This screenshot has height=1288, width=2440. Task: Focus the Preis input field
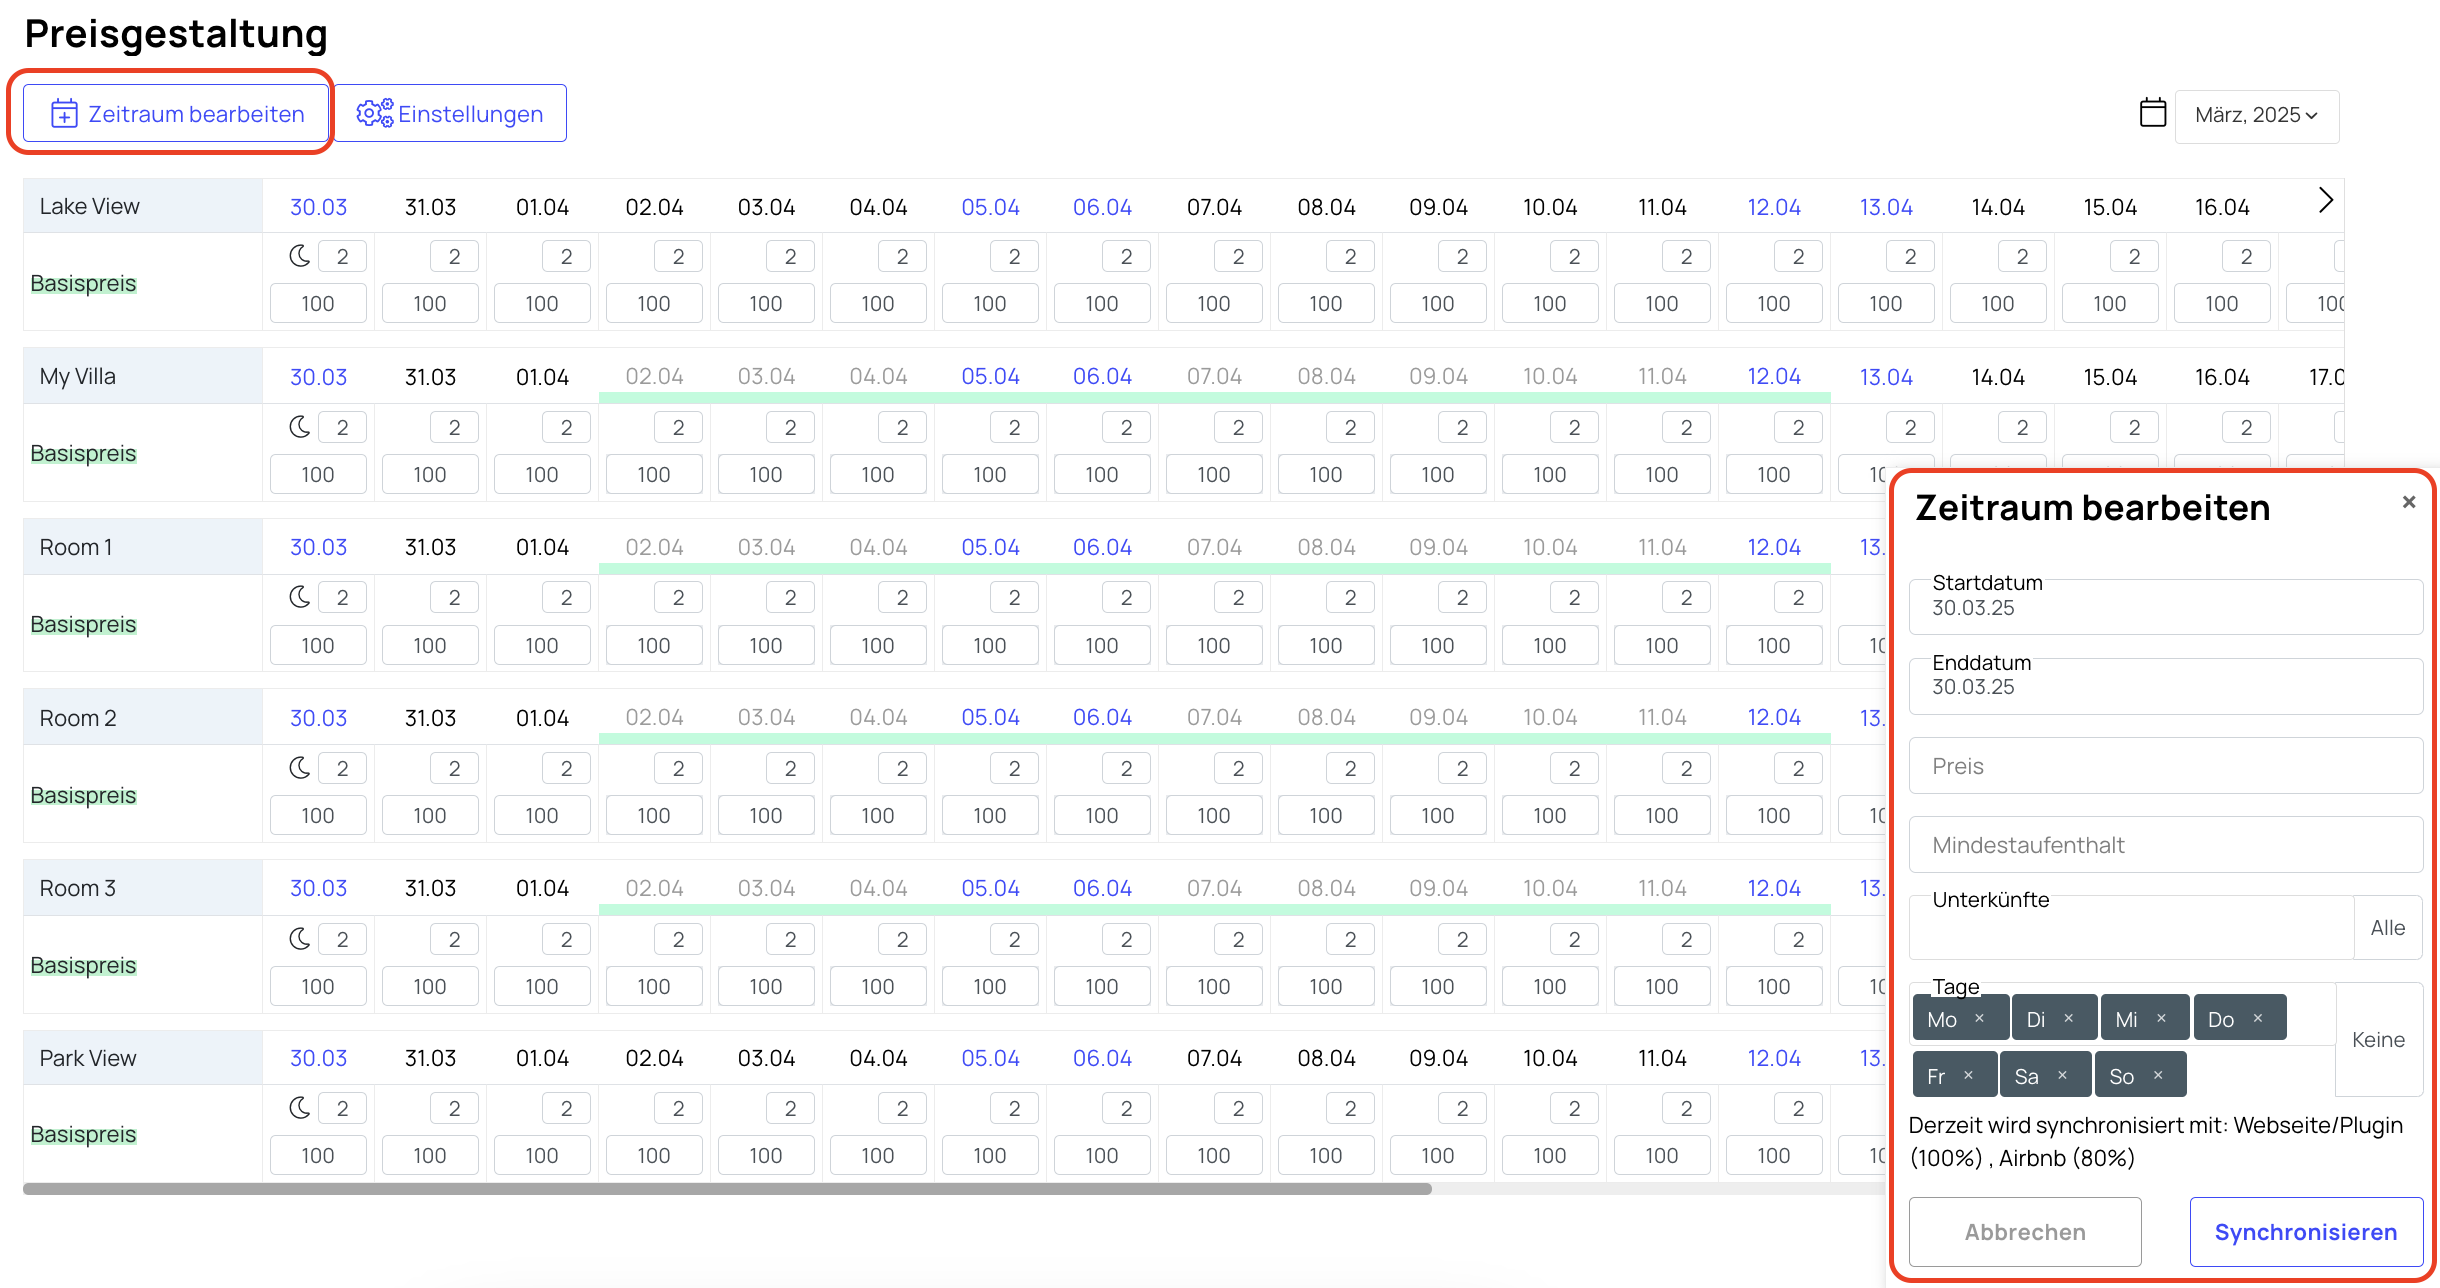(2165, 766)
